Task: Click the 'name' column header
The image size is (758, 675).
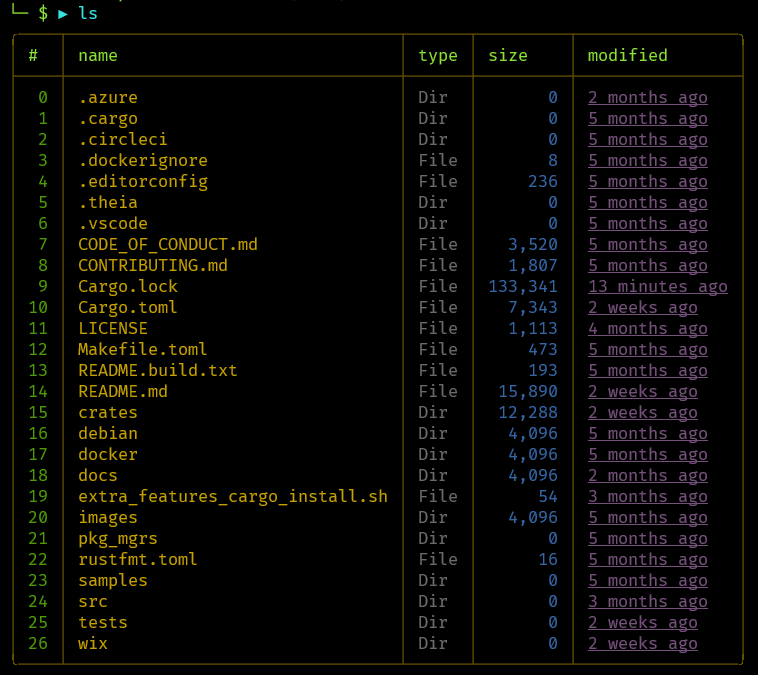Action: (98, 56)
